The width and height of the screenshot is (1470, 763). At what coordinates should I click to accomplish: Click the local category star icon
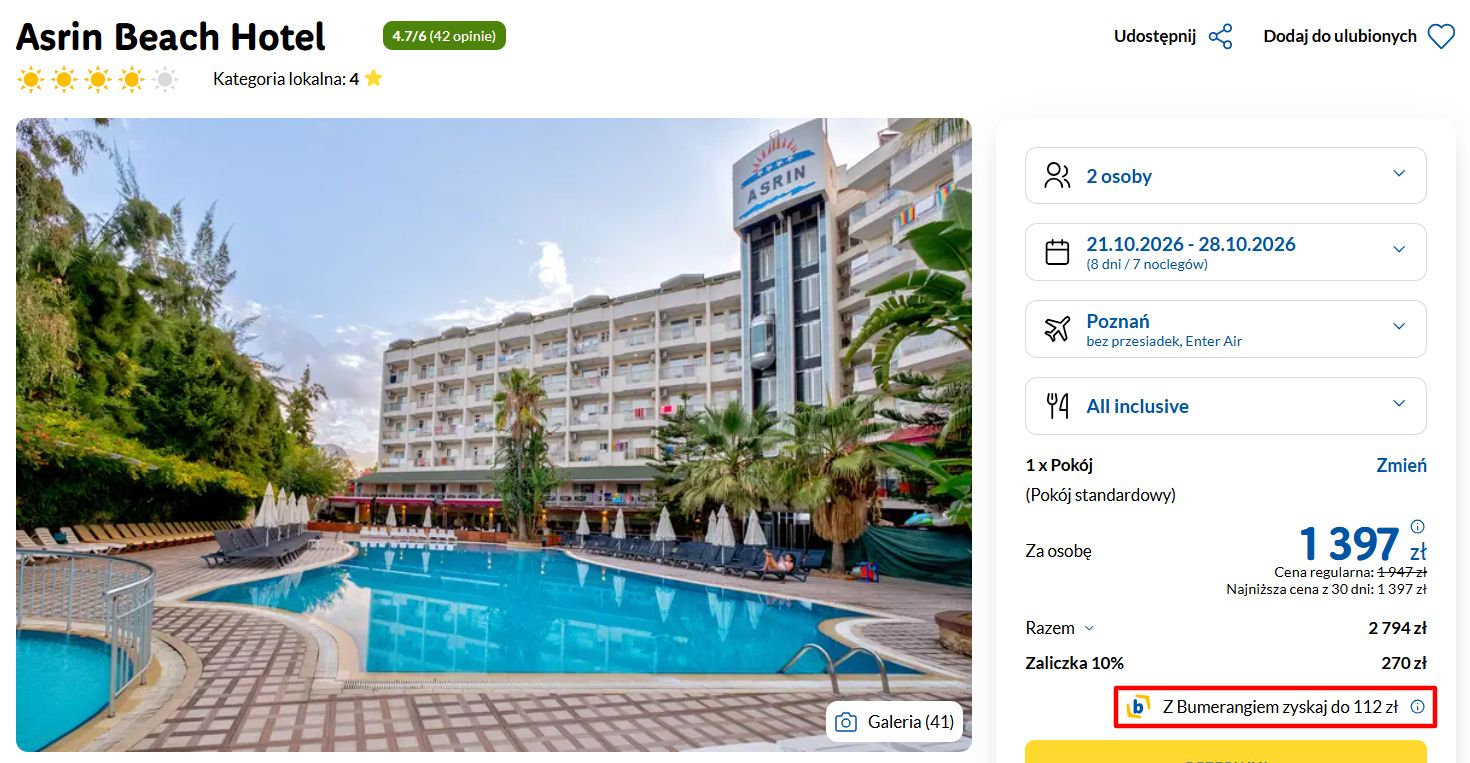point(374,78)
